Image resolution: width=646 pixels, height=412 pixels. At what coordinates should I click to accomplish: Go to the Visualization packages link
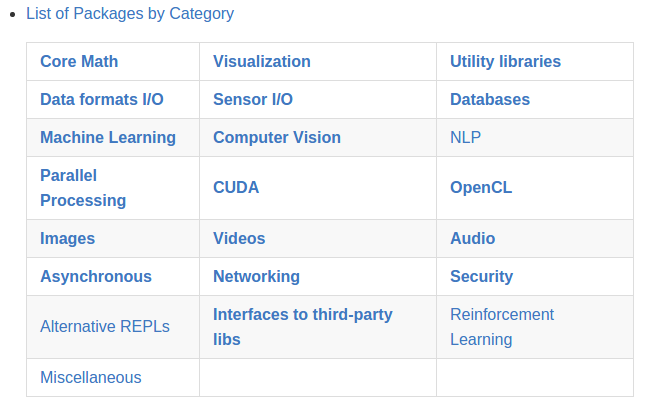262,61
